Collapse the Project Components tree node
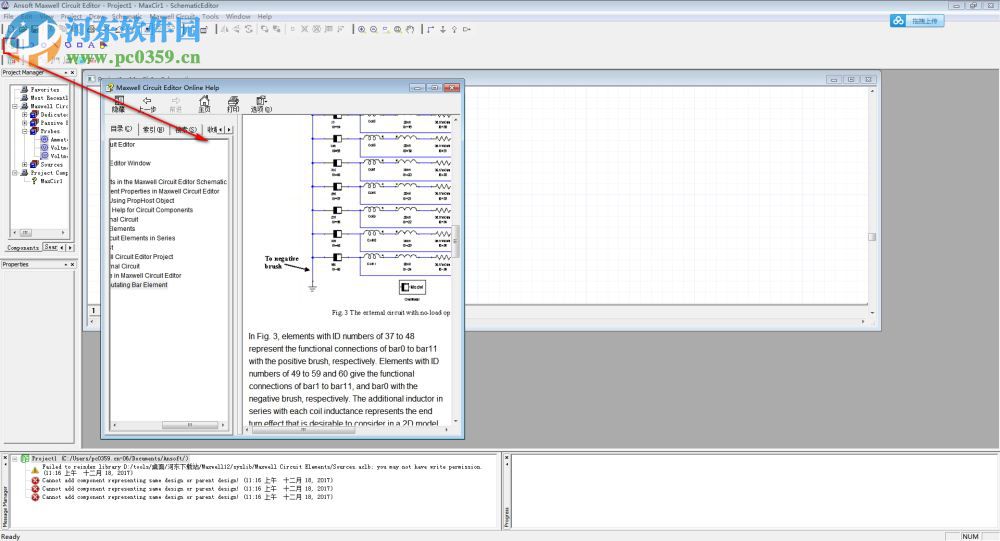The width and height of the screenshot is (1000, 541). [x=15, y=173]
